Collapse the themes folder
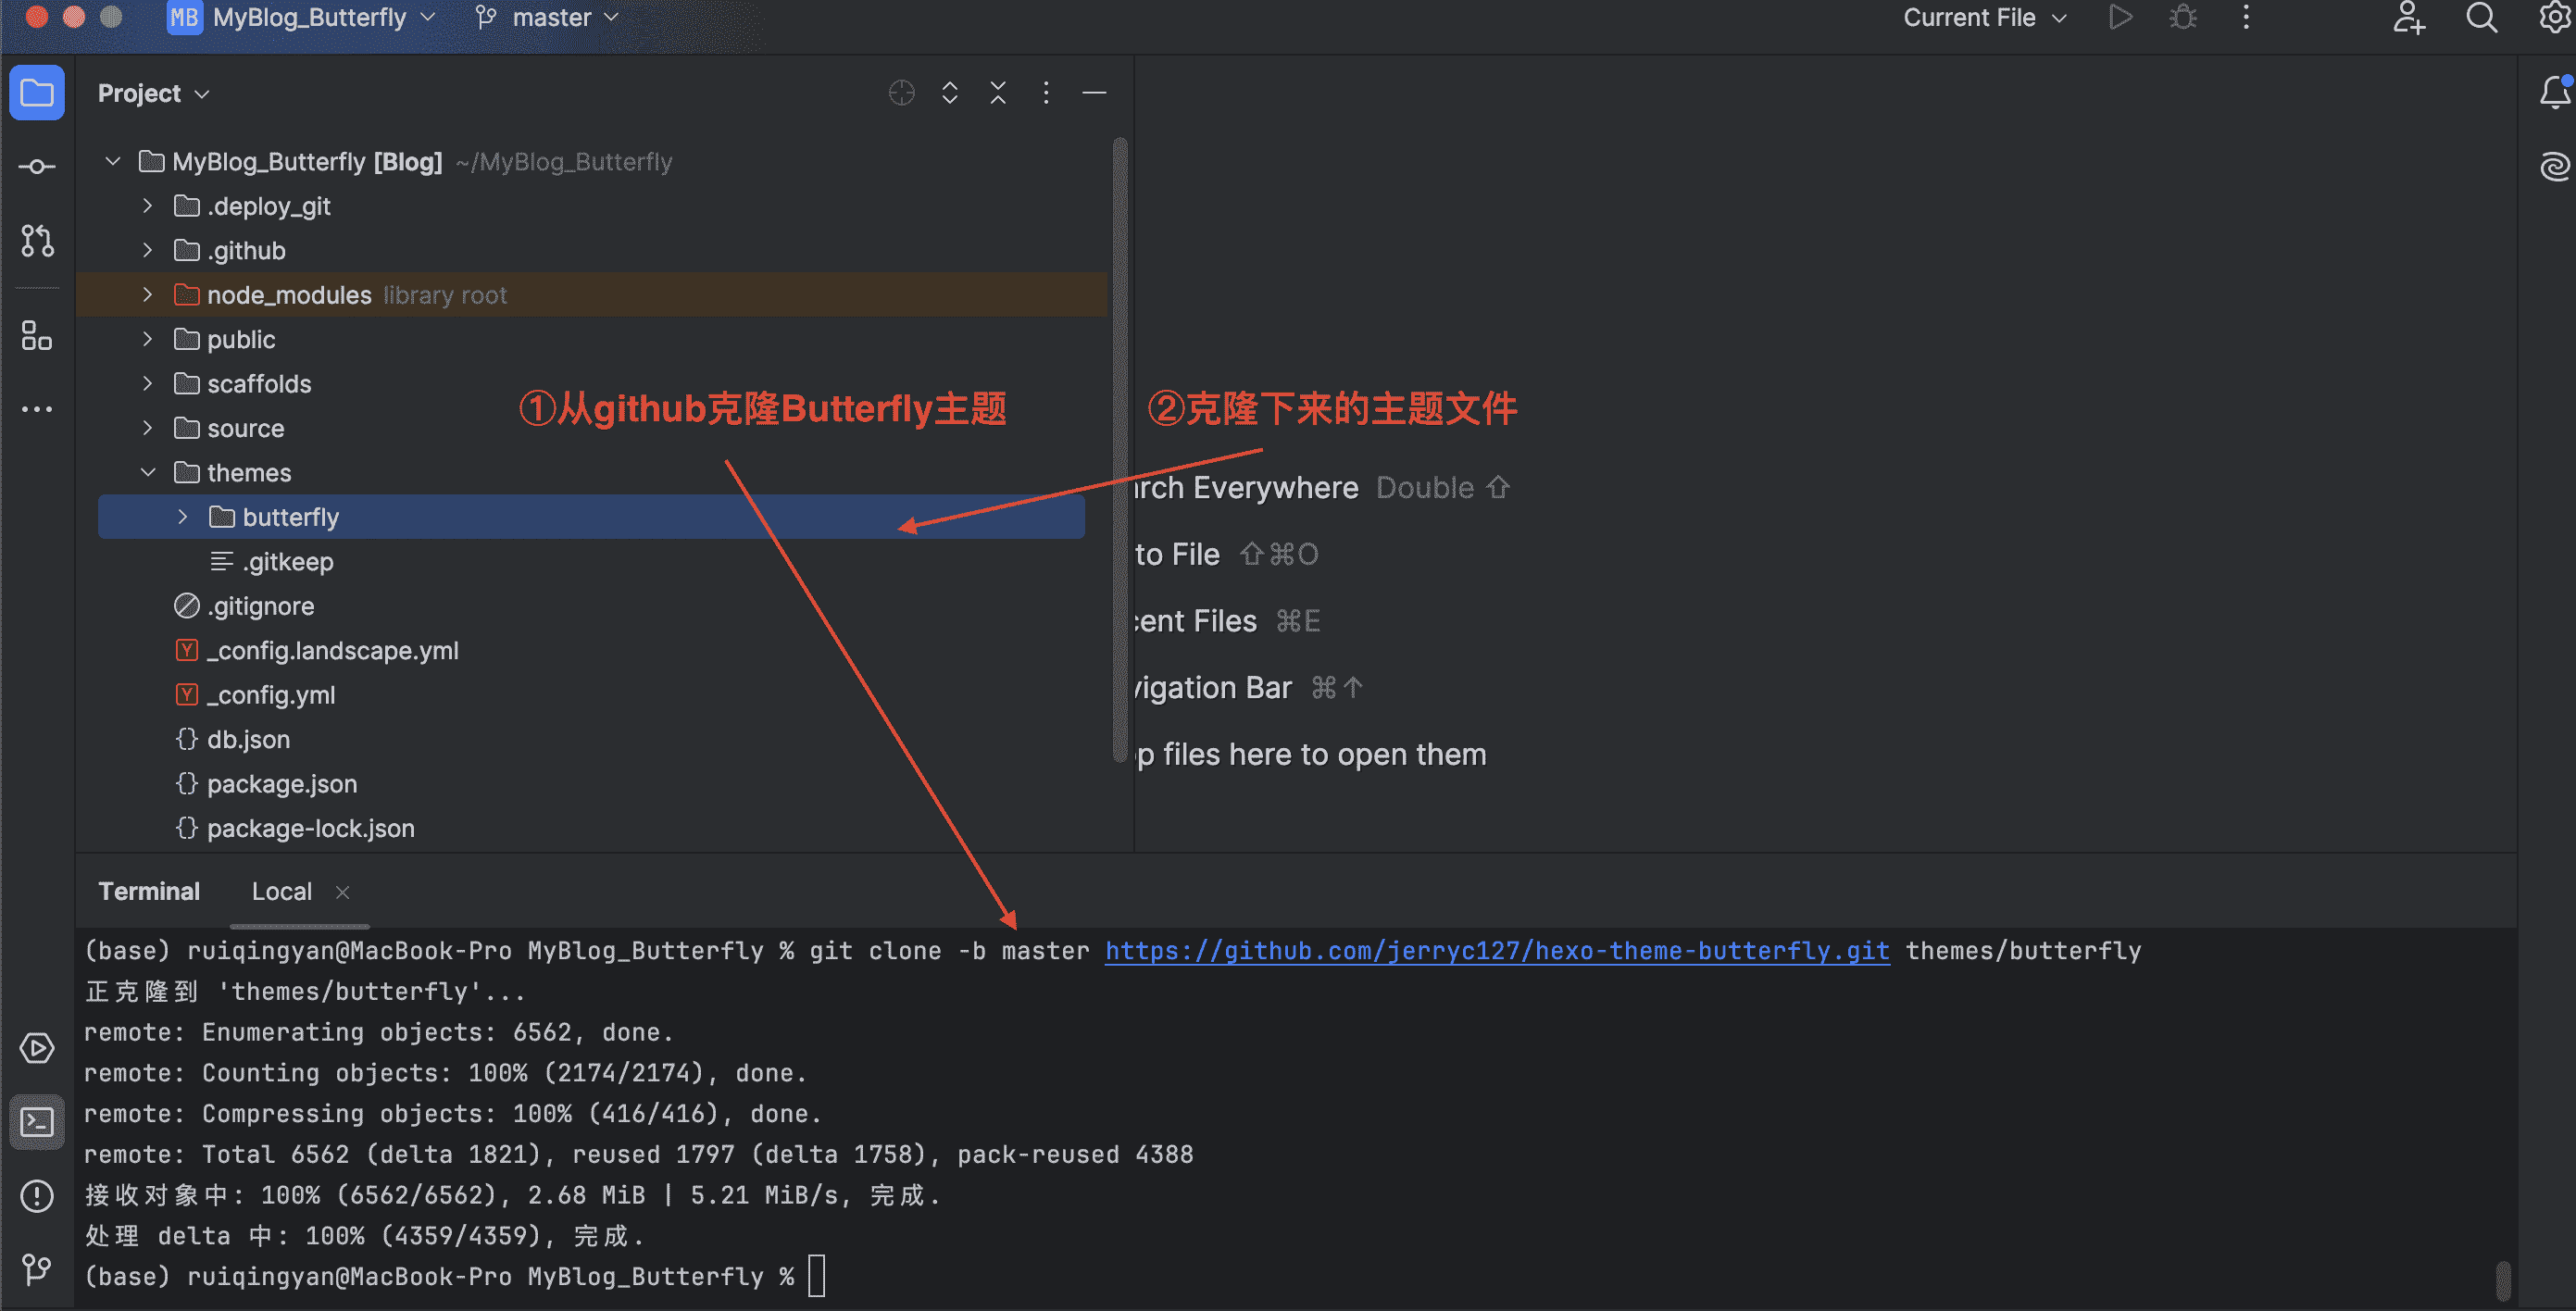 pyautogui.click(x=148, y=472)
